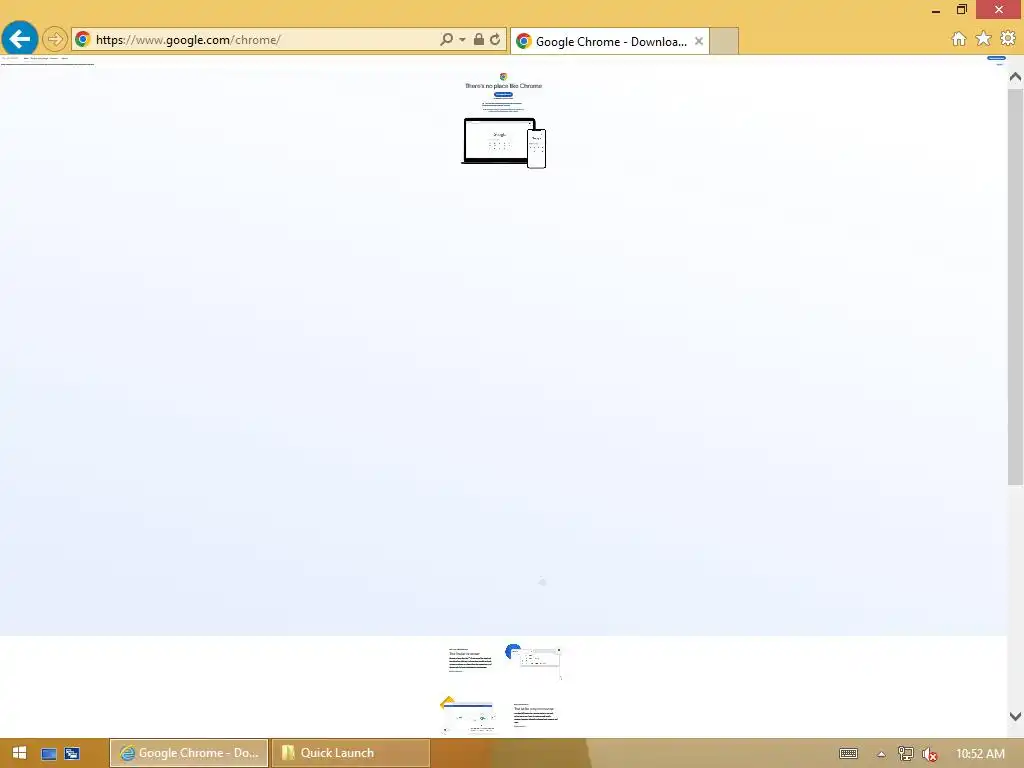Click the magnifier search icon in address bar
Image resolution: width=1024 pixels, height=768 pixels.
[447, 39]
